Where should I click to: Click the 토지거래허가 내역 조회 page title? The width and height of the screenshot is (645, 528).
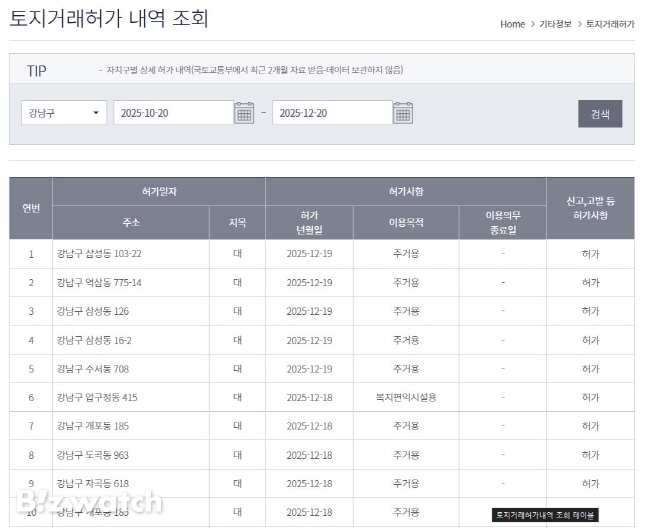(109, 19)
